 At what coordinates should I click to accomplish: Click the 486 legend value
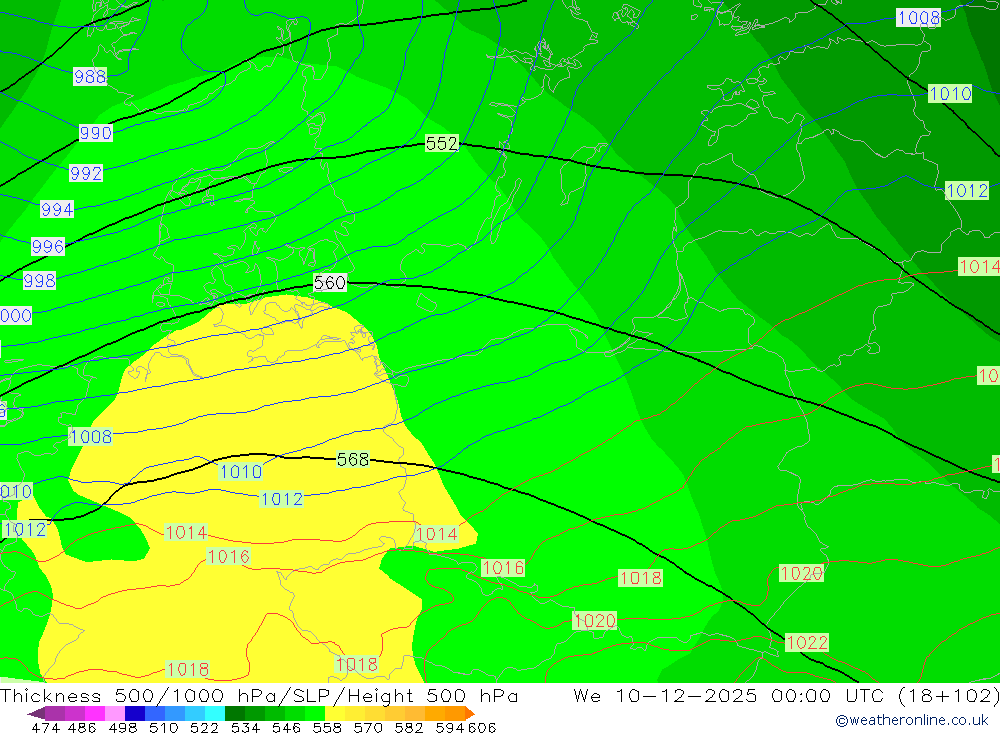click(x=82, y=727)
